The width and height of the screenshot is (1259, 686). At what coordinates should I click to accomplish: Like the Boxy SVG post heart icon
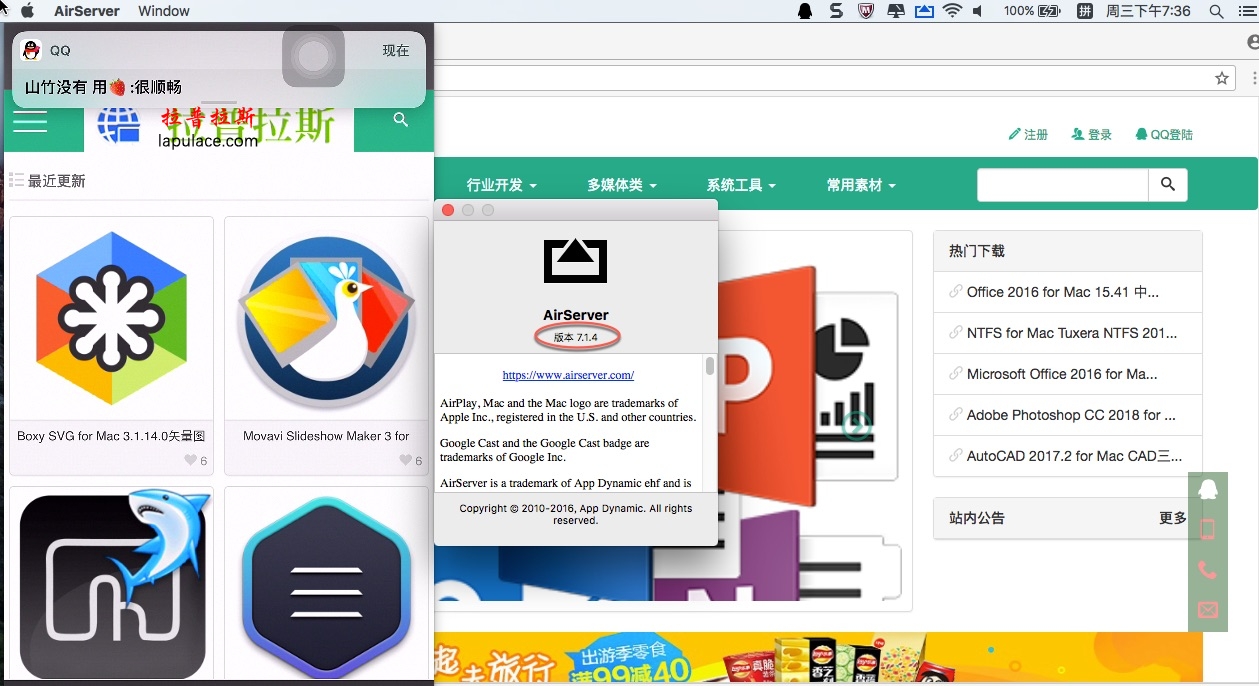tap(190, 460)
